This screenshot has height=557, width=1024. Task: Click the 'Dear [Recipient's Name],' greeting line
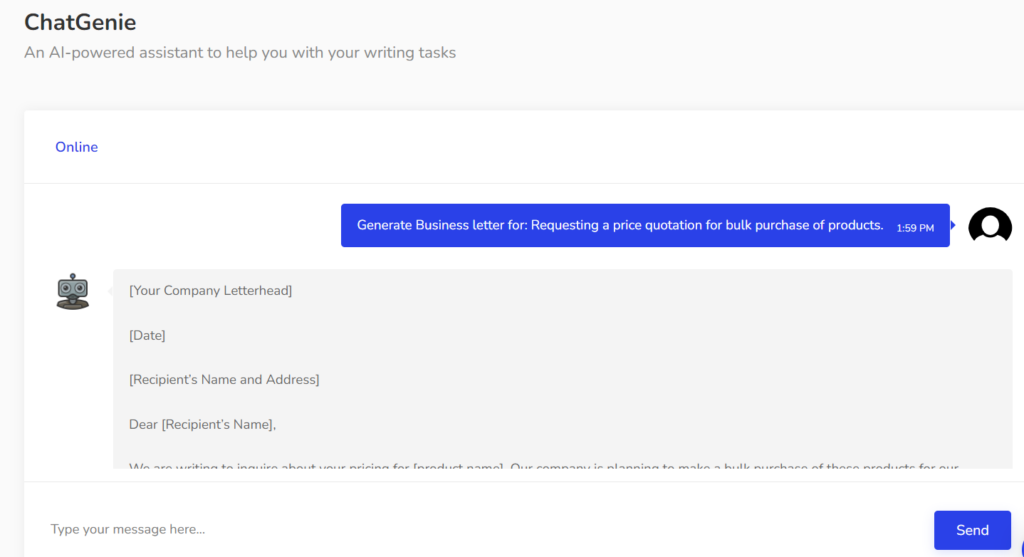click(202, 424)
